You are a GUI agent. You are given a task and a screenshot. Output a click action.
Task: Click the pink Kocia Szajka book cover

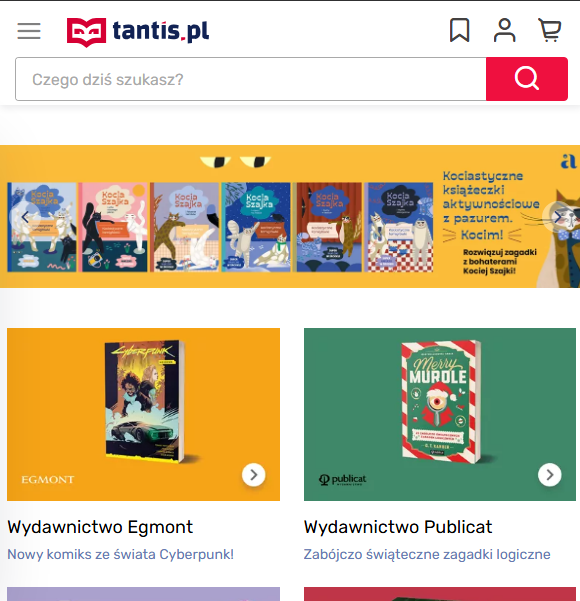coord(113,227)
